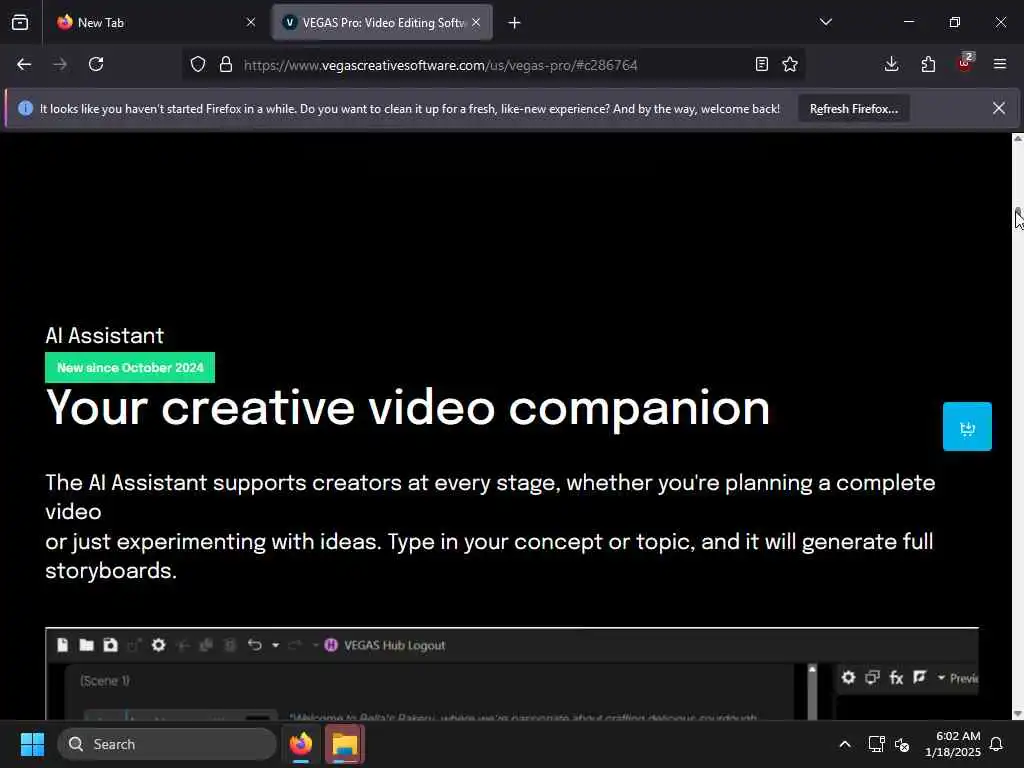
Task: Bookmark this page with the star
Action: (790, 64)
